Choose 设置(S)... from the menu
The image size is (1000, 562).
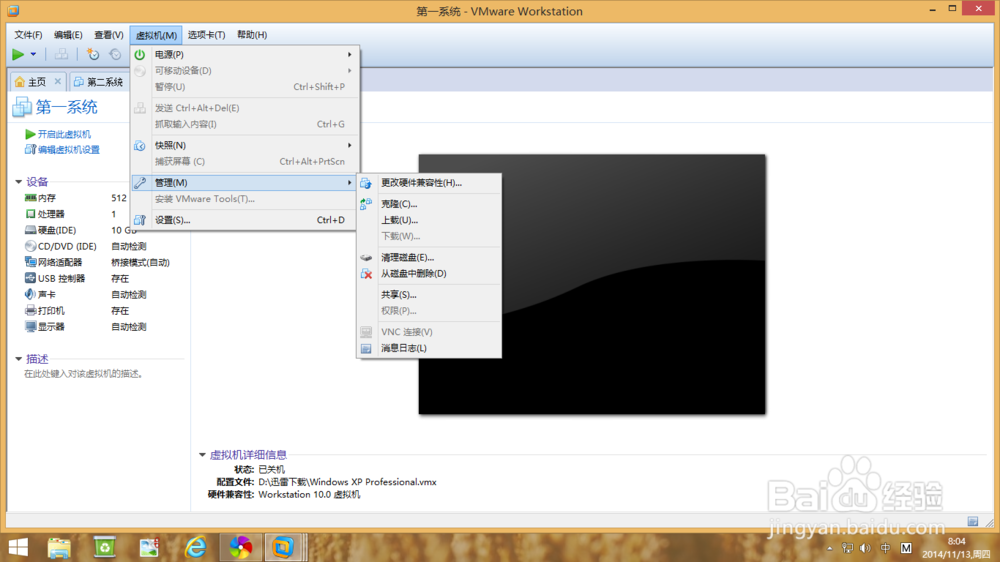pos(245,220)
